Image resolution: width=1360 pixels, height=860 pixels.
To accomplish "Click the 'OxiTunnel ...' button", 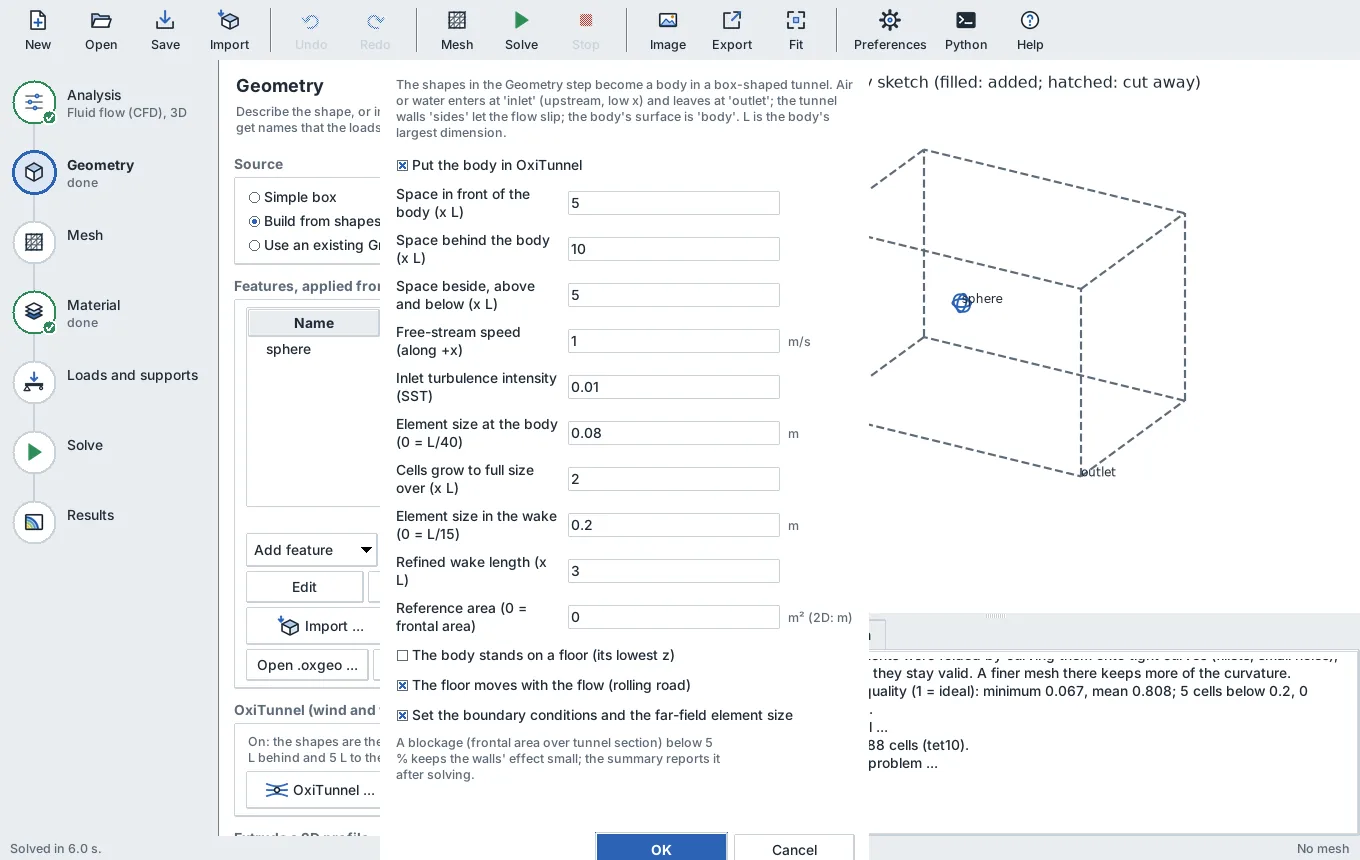I will coord(313,790).
